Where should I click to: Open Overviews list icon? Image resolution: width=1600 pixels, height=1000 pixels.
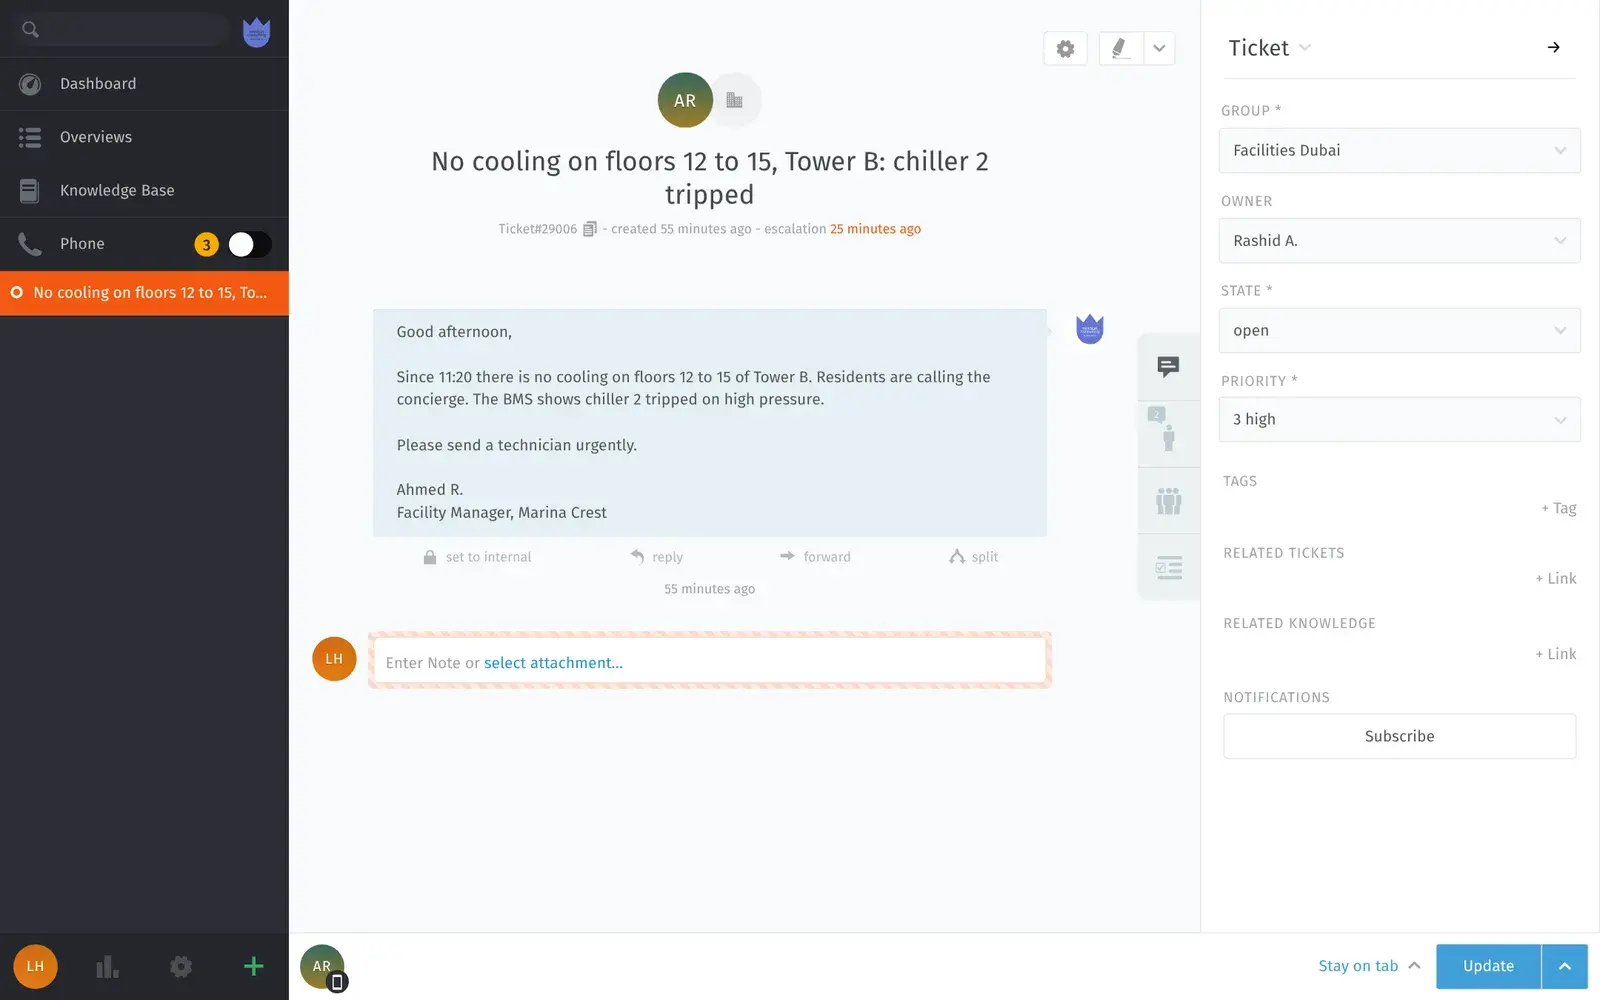pos(30,137)
